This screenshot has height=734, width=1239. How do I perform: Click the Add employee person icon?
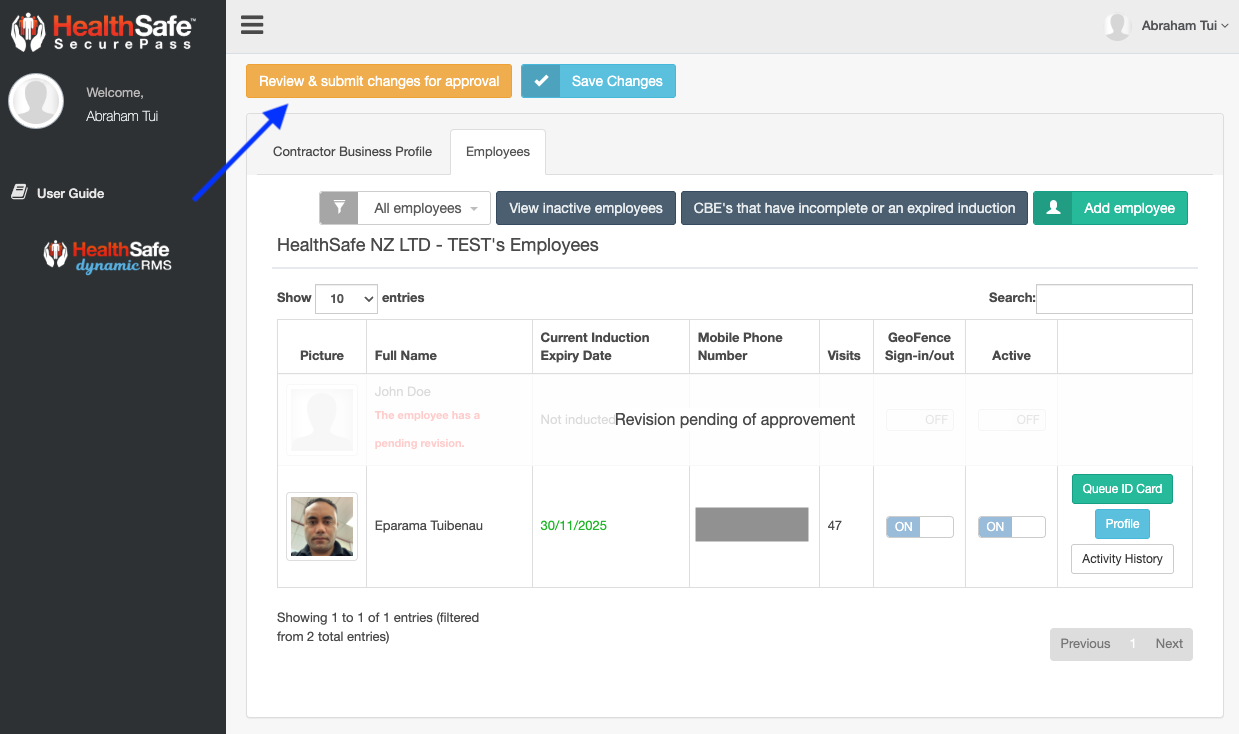[x=1052, y=208]
